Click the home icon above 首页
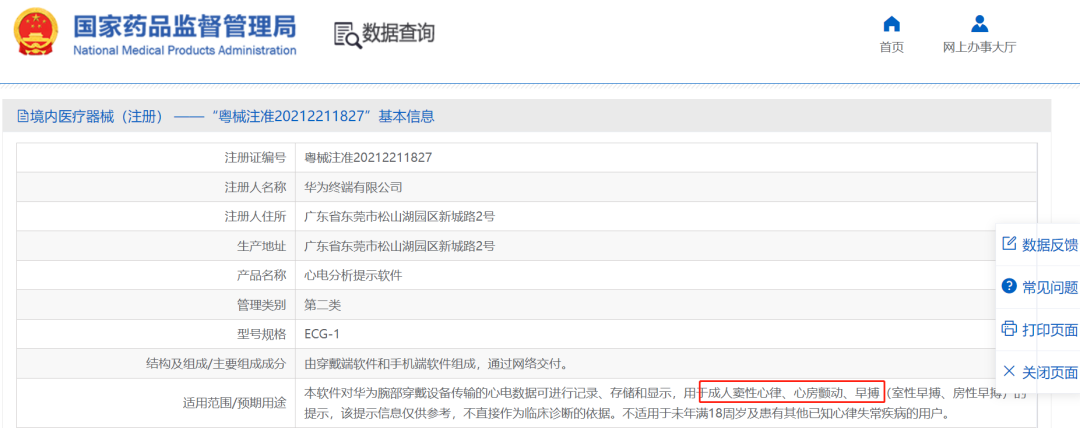1080x428 pixels. pos(891,23)
